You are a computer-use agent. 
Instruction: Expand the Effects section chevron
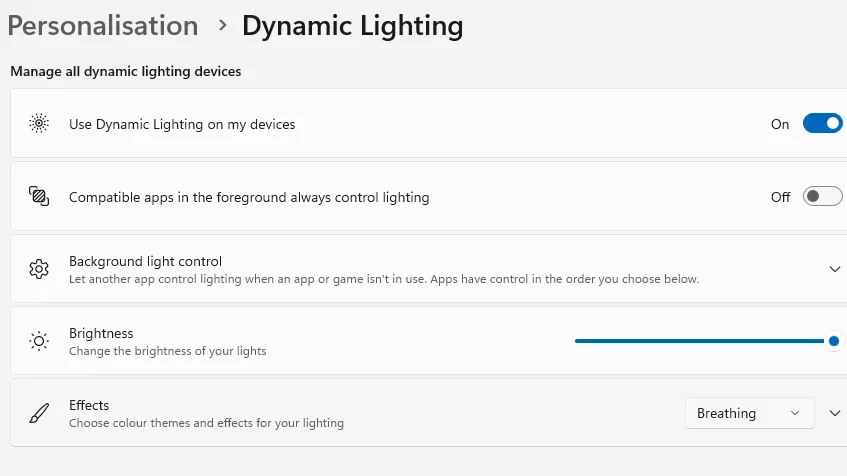(835, 413)
